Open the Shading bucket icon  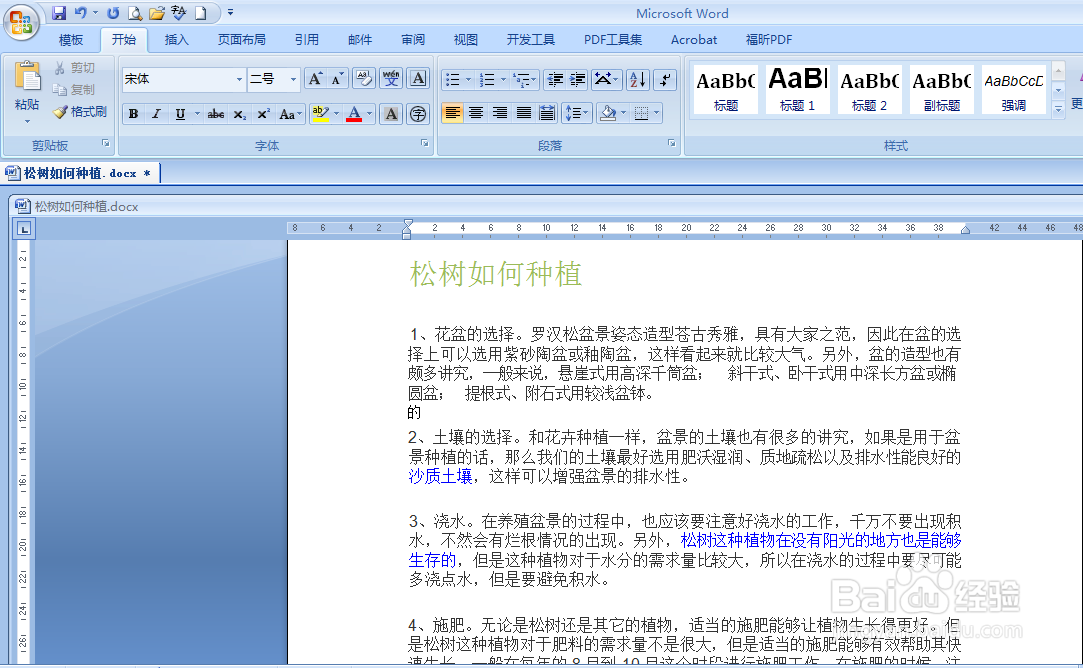(x=608, y=113)
